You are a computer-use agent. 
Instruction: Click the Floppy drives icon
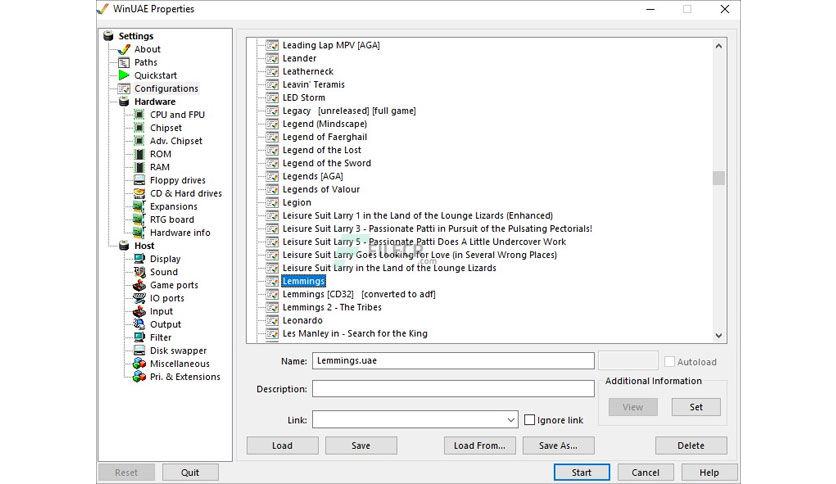coord(139,180)
